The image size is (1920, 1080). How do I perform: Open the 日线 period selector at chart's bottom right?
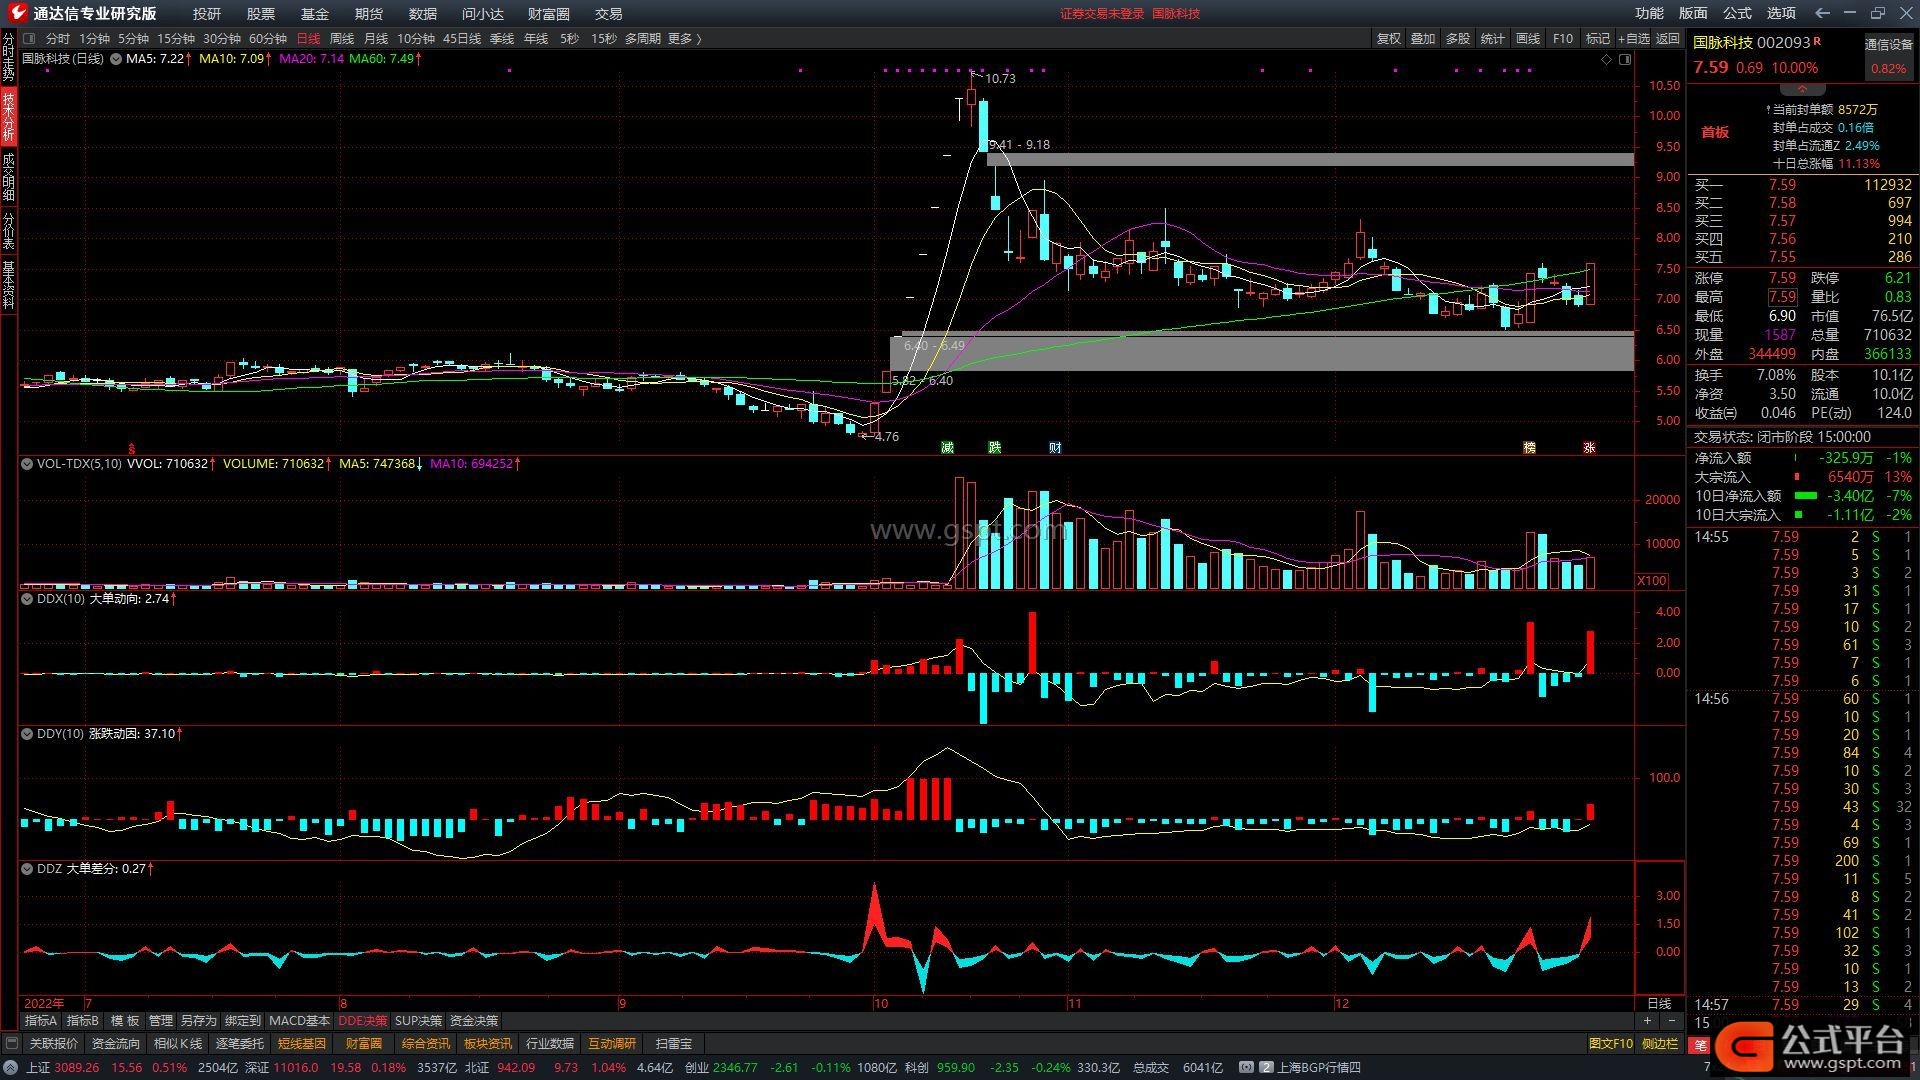(x=1659, y=1003)
